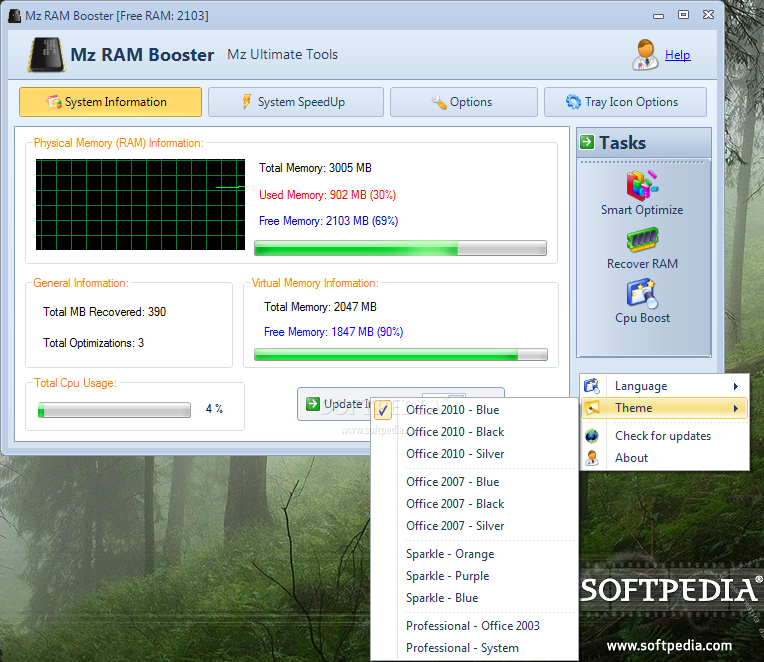Viewport: 764px width, 662px height.
Task: Click the Tray Icon Options gear icon
Action: point(573,102)
